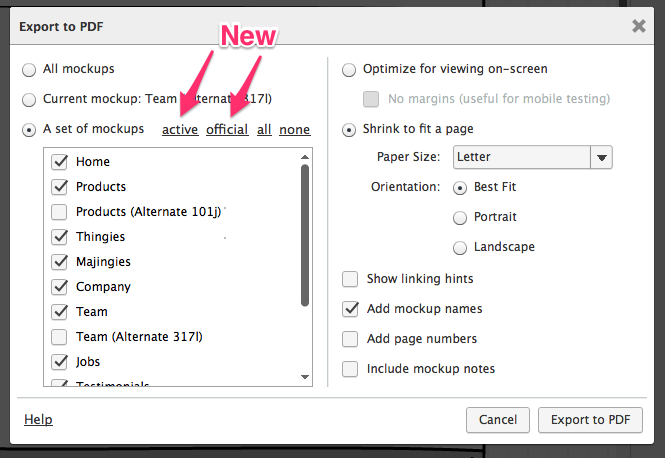Open the Paper Size dropdown
Viewport: 665px width, 458px height.
click(601, 157)
